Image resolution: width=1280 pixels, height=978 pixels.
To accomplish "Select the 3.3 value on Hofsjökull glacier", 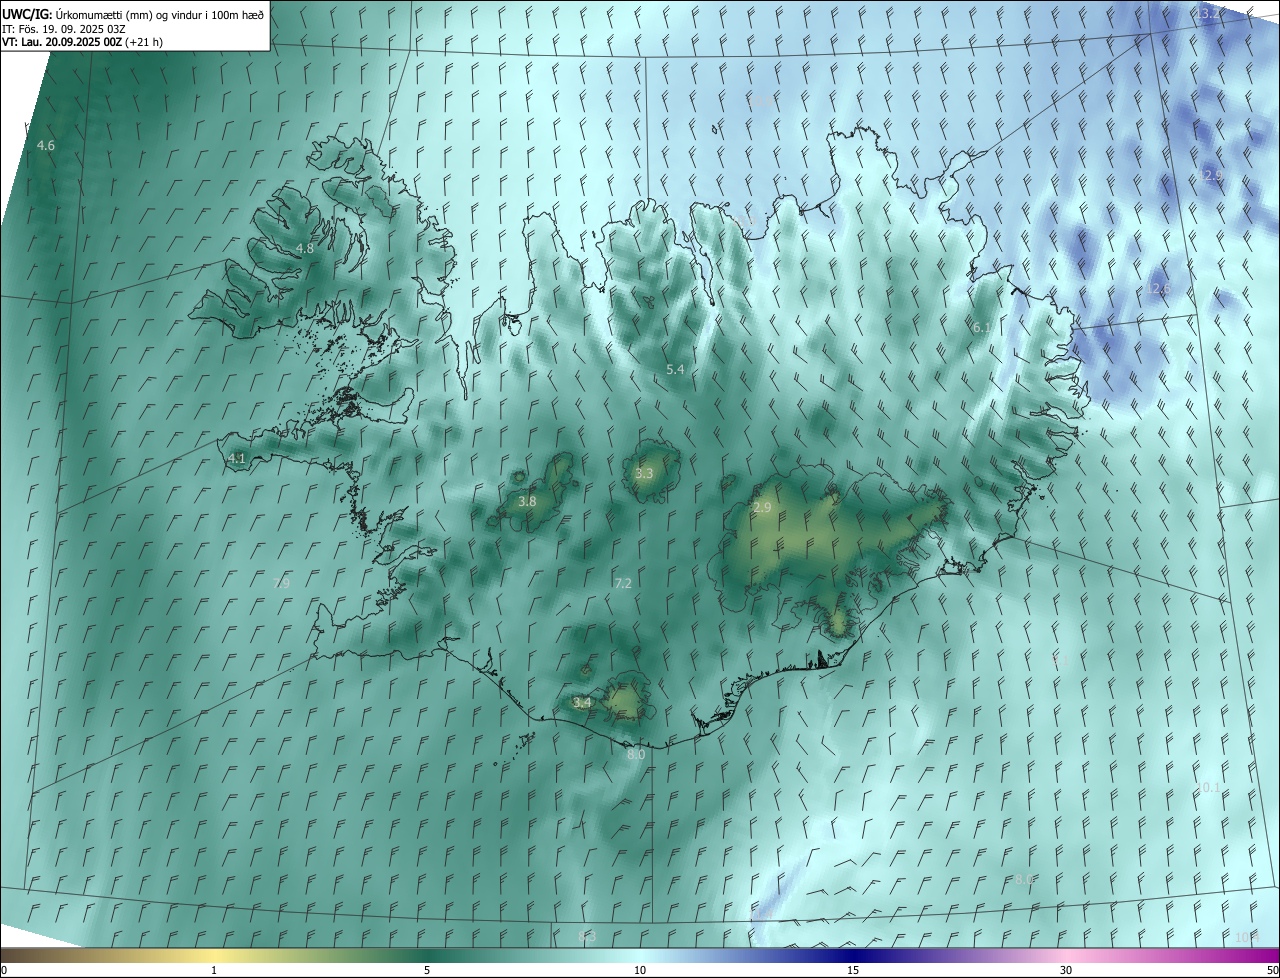I will (644, 474).
